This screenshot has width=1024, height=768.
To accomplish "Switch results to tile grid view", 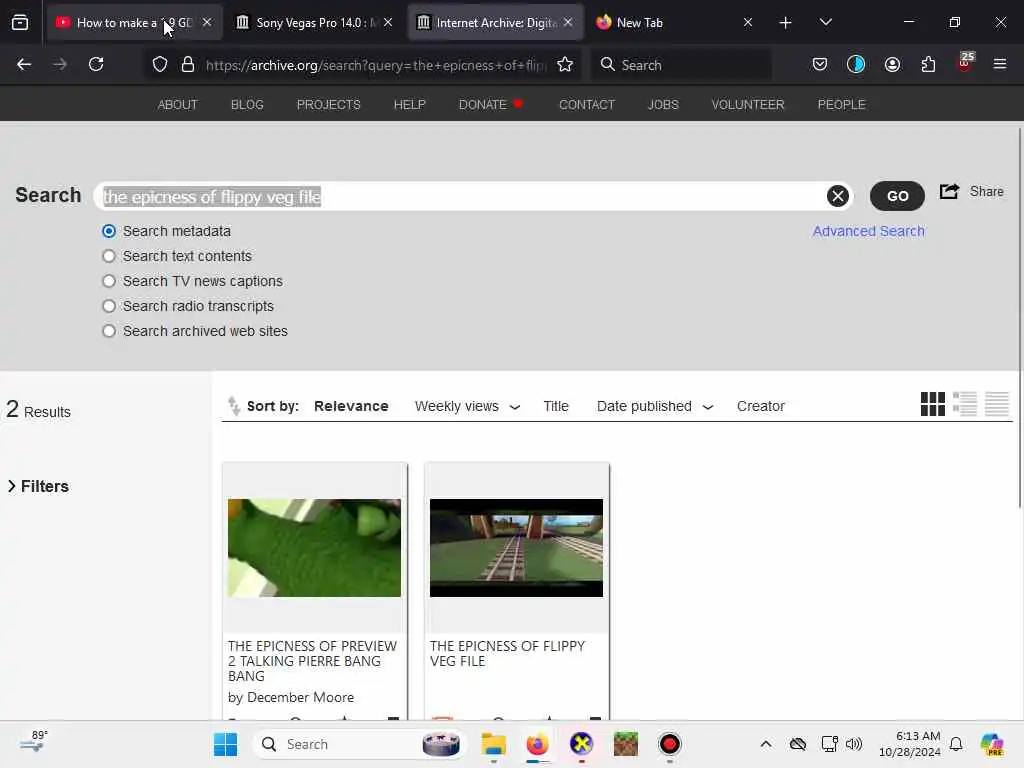I will (933, 404).
